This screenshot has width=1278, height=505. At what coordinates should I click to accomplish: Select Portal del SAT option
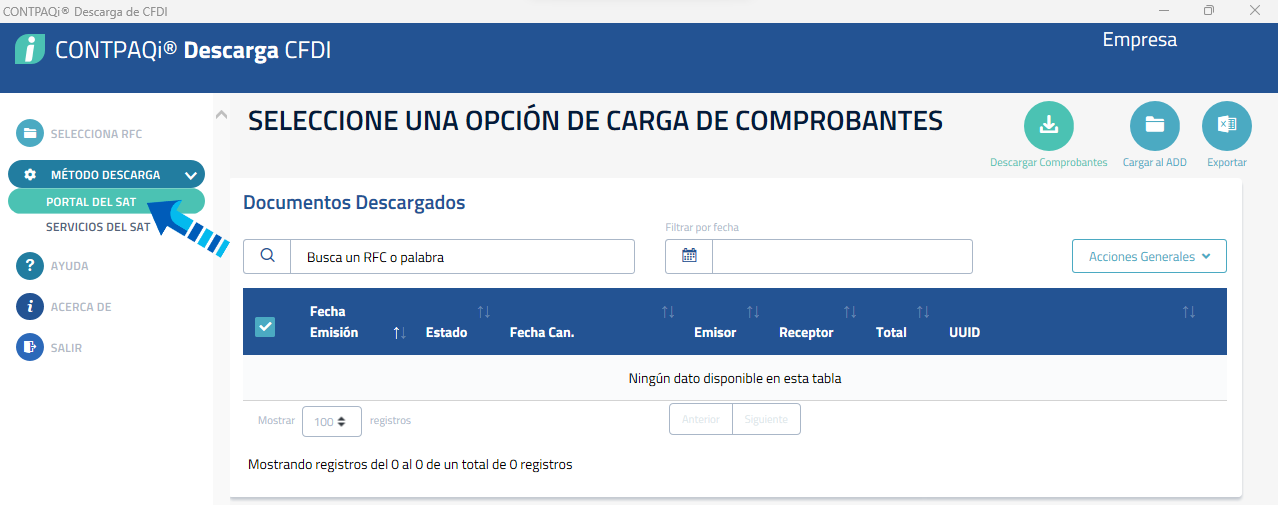[91, 201]
